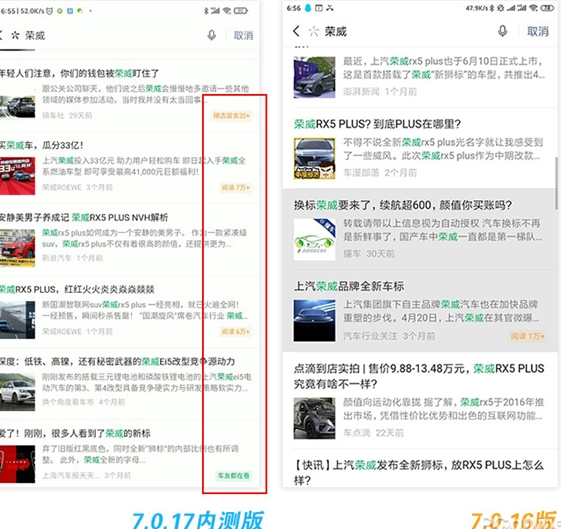Tap source 换个角度看车市 4个月前
Image resolution: width=561 pixels, height=529 pixels.
pyautogui.click(x=84, y=402)
